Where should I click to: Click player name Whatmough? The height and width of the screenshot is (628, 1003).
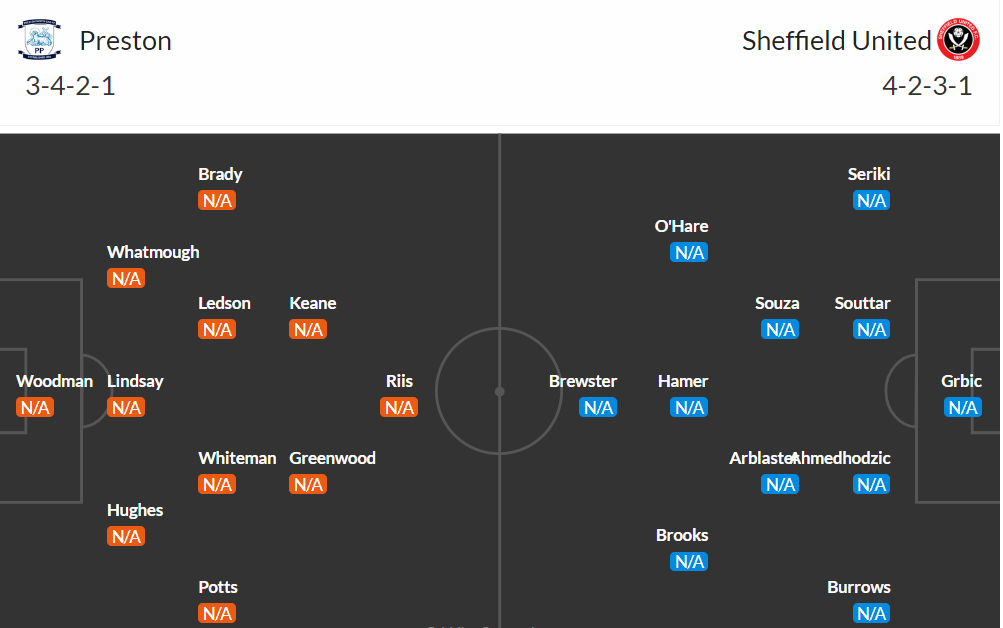153,253
